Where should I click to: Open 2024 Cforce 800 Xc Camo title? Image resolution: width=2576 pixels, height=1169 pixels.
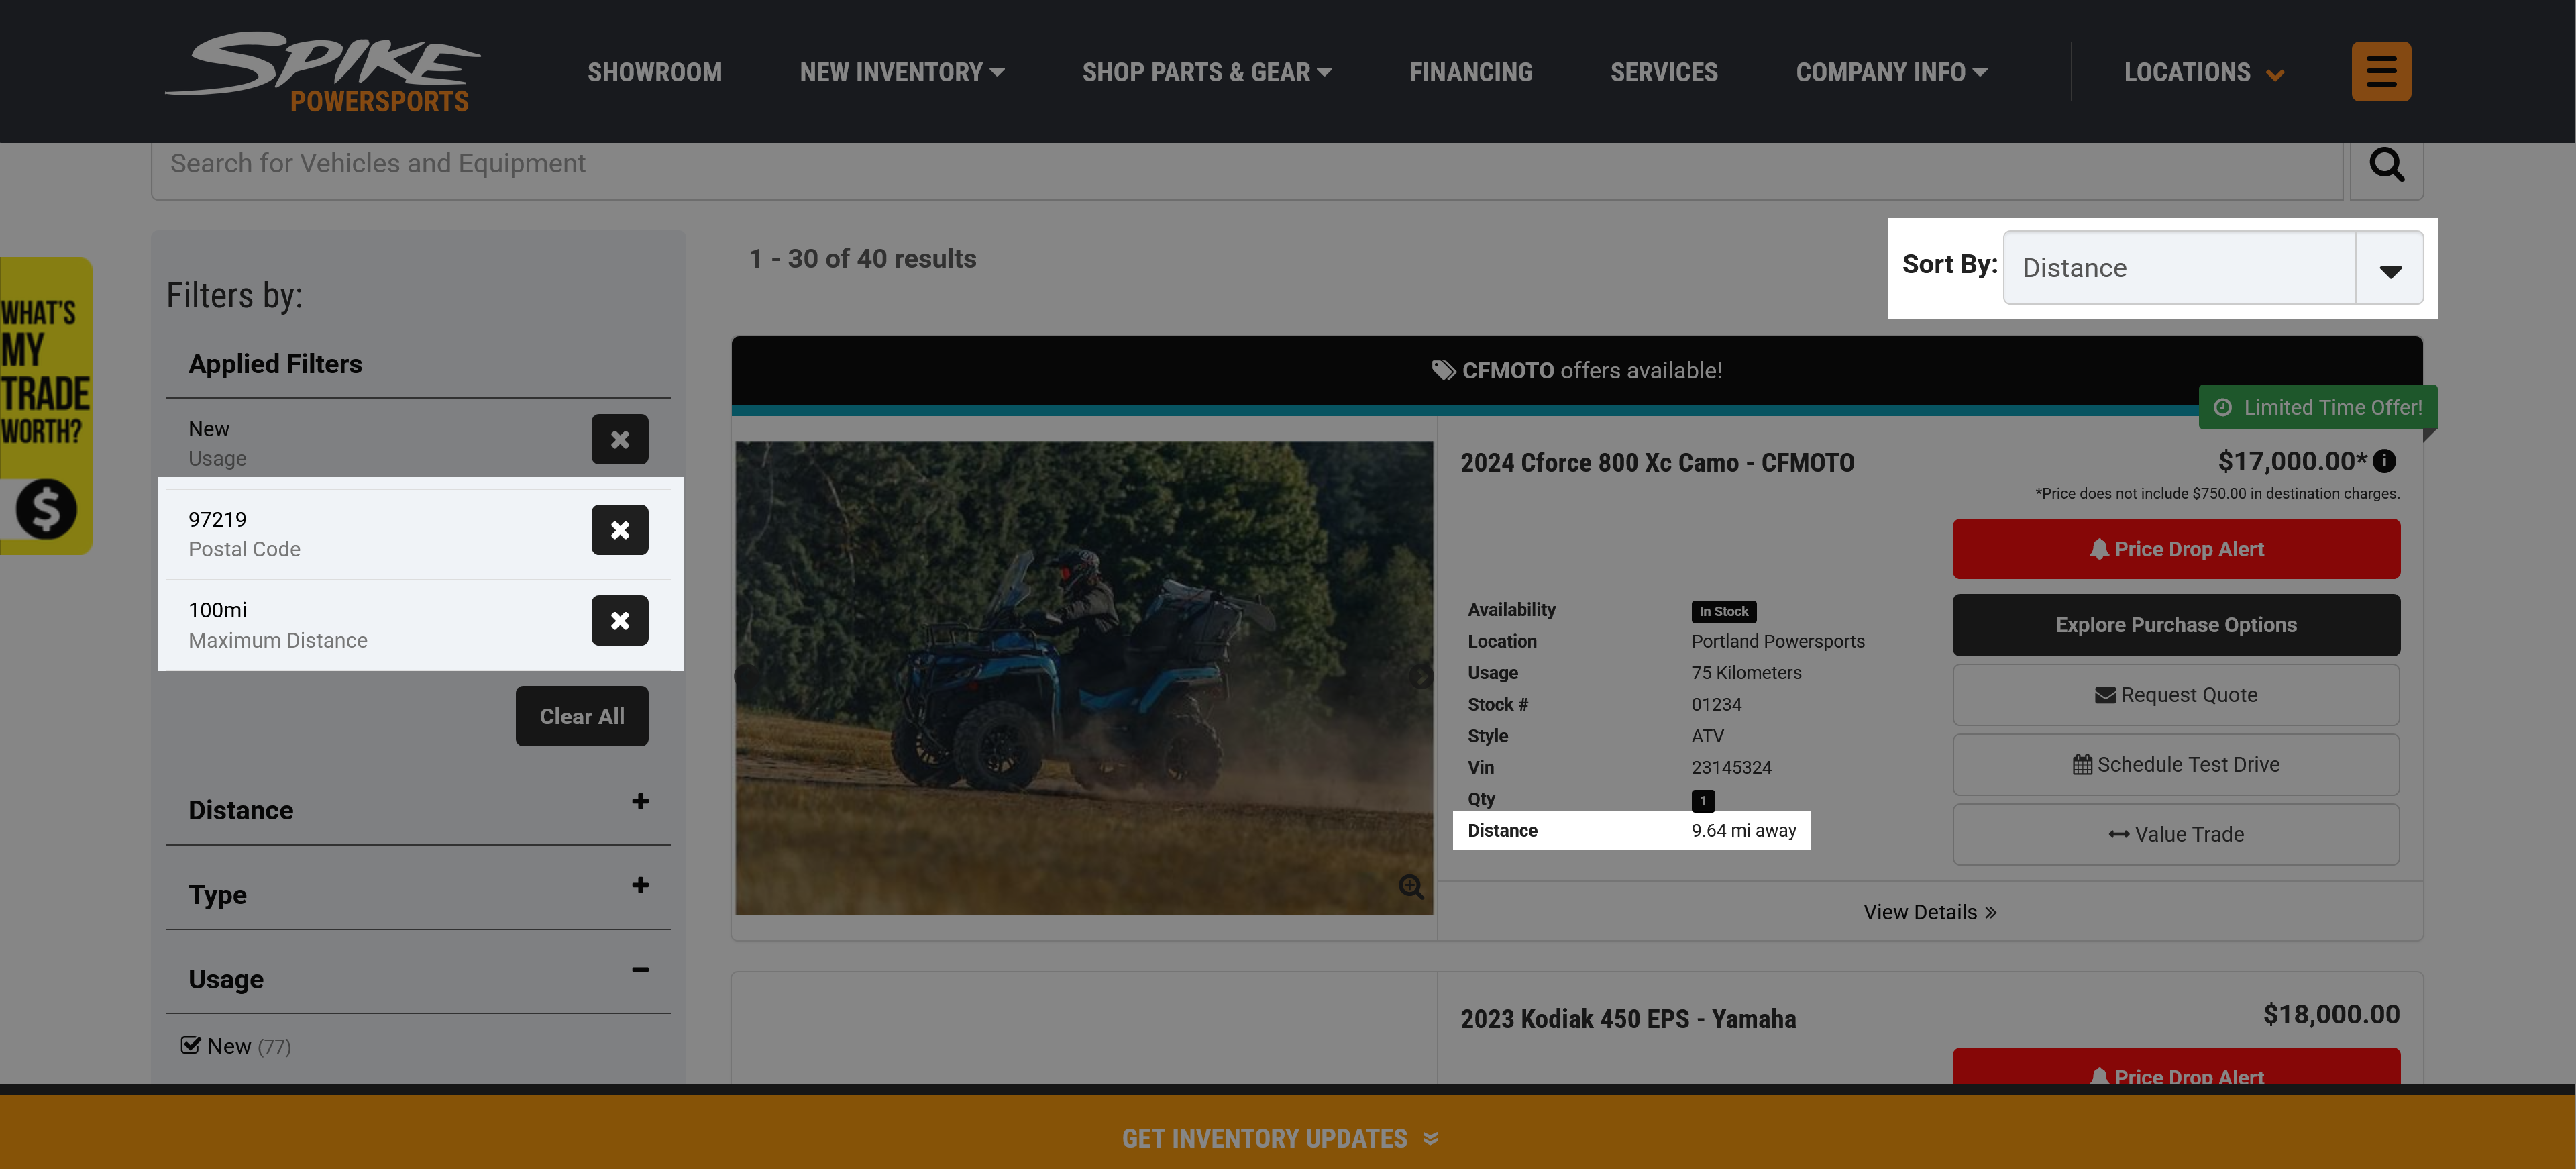(1657, 463)
